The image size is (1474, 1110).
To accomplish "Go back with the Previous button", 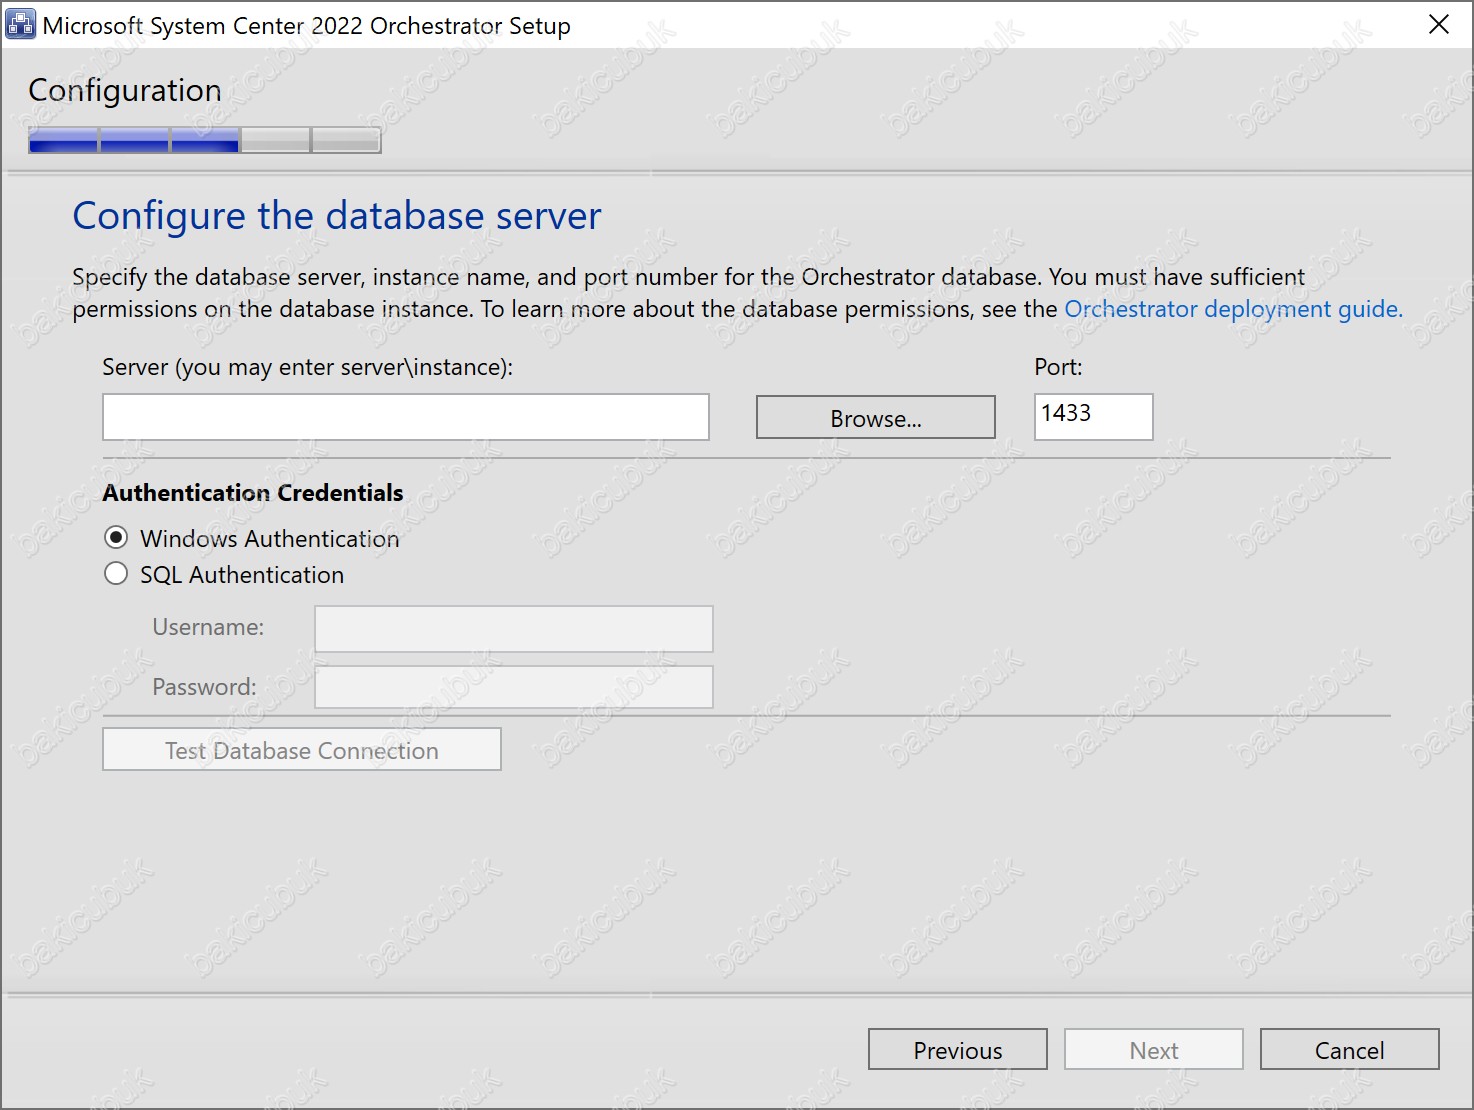I will point(958,1050).
